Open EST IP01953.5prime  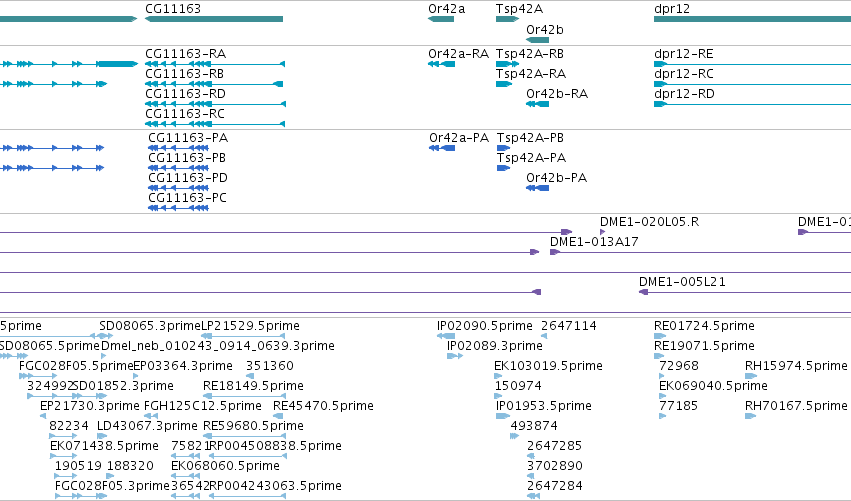[x=543, y=407]
